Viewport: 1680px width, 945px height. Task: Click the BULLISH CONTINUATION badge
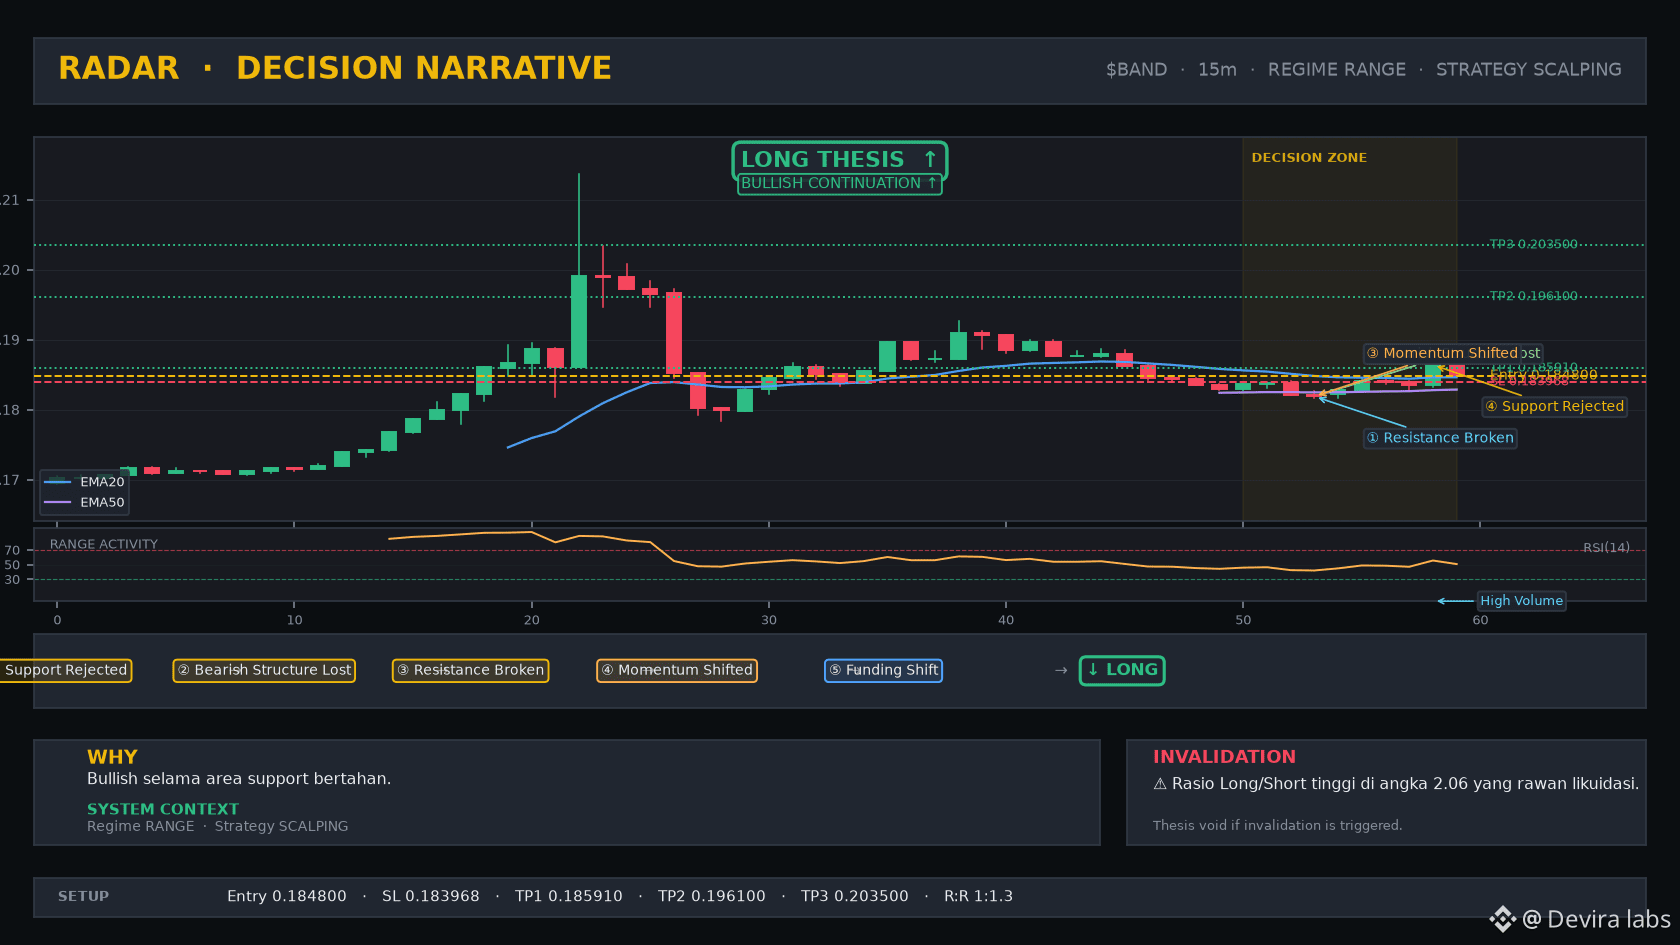(839, 184)
